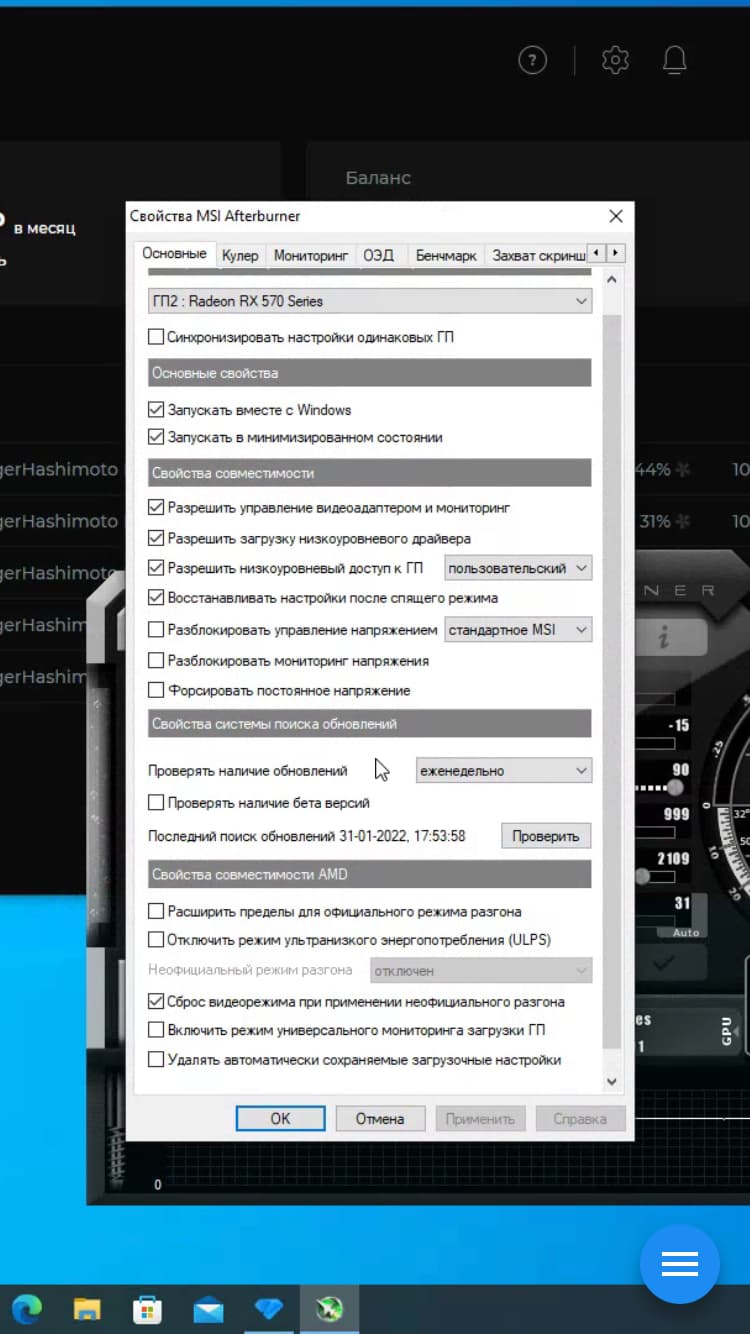Click the Баланс heading in background page
The width and height of the screenshot is (750, 1334).
coord(378,178)
